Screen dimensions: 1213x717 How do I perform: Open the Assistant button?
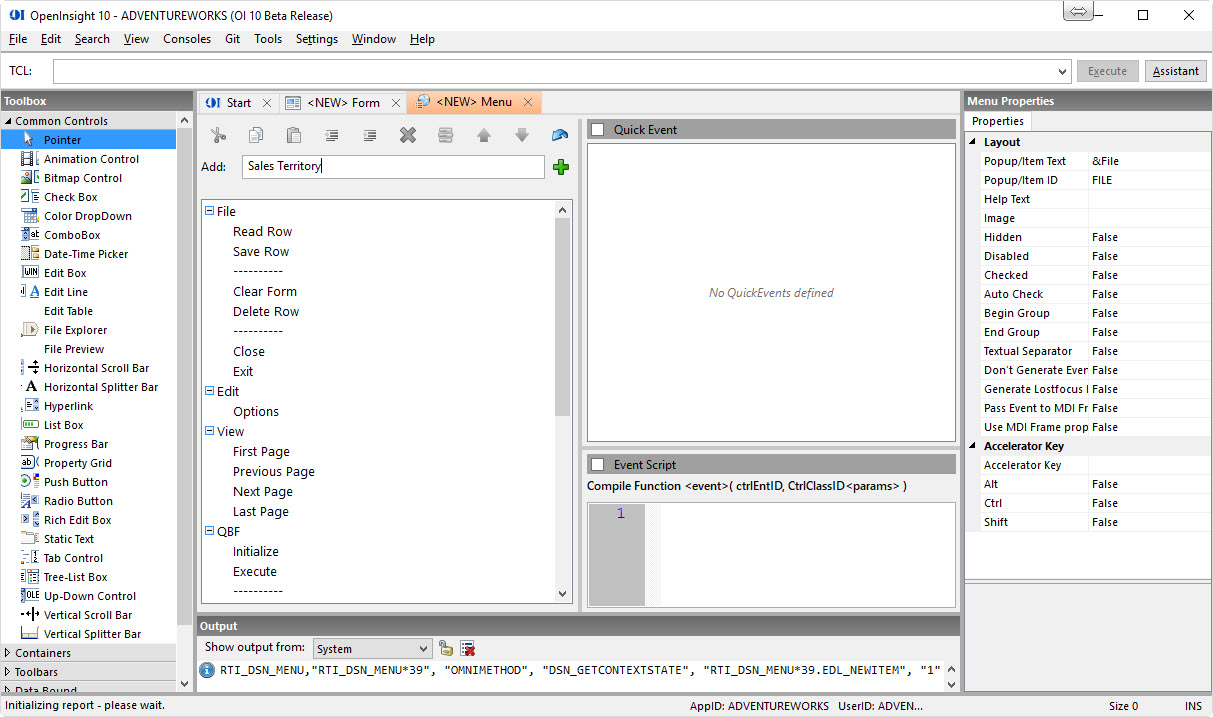click(1176, 71)
